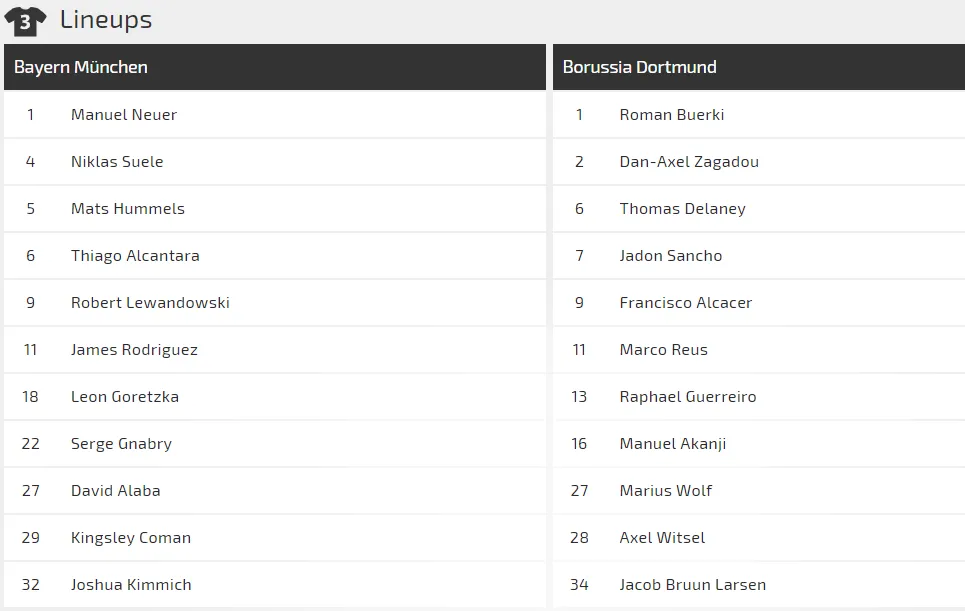
Task: Click Marco Reus's name
Action: point(664,350)
